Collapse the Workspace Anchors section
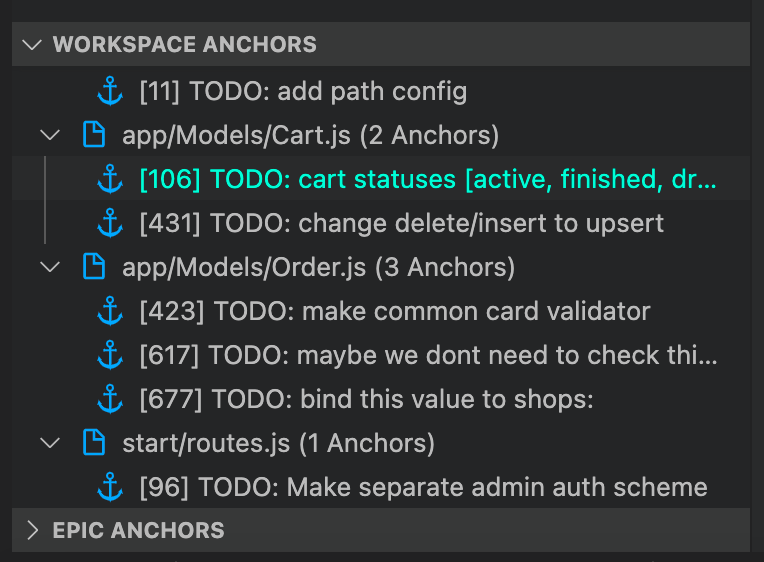Viewport: 764px width, 562px height. (x=33, y=45)
